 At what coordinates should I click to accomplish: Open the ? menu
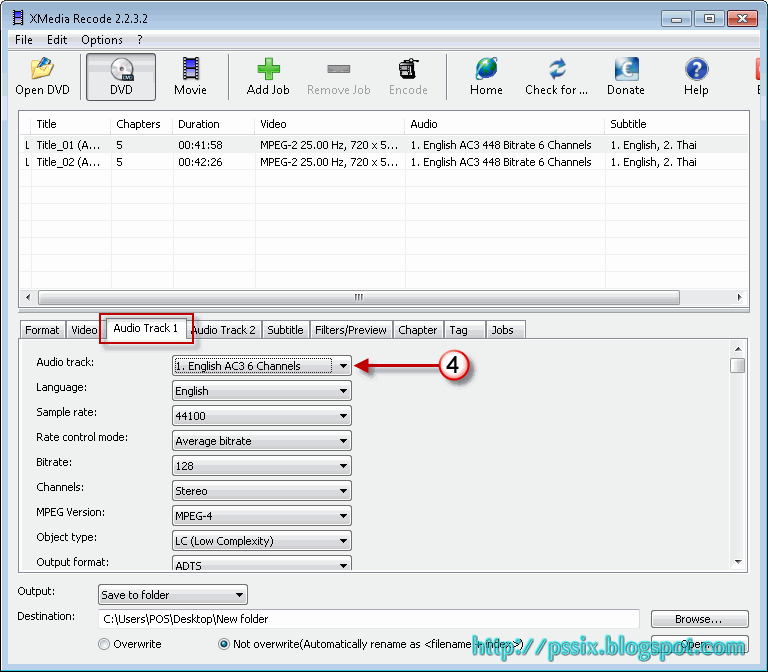pos(140,40)
